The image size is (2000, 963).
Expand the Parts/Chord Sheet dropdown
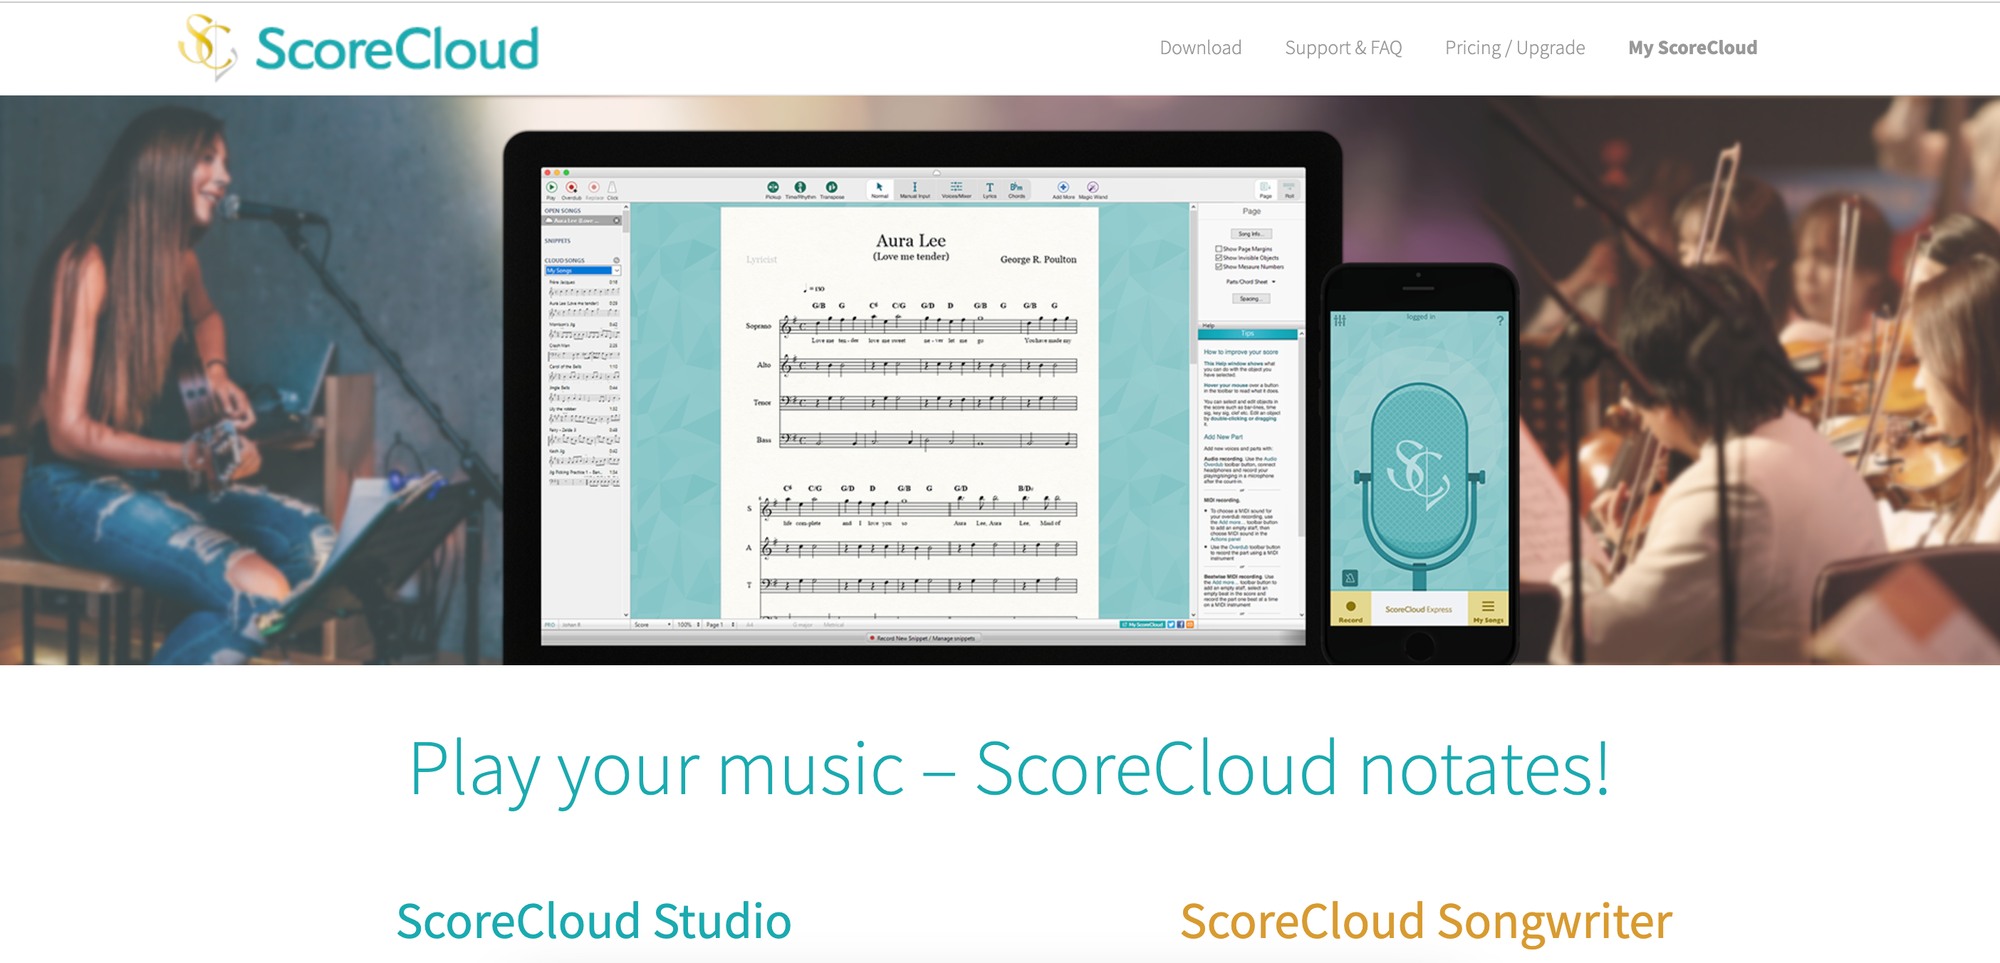(x=1248, y=281)
